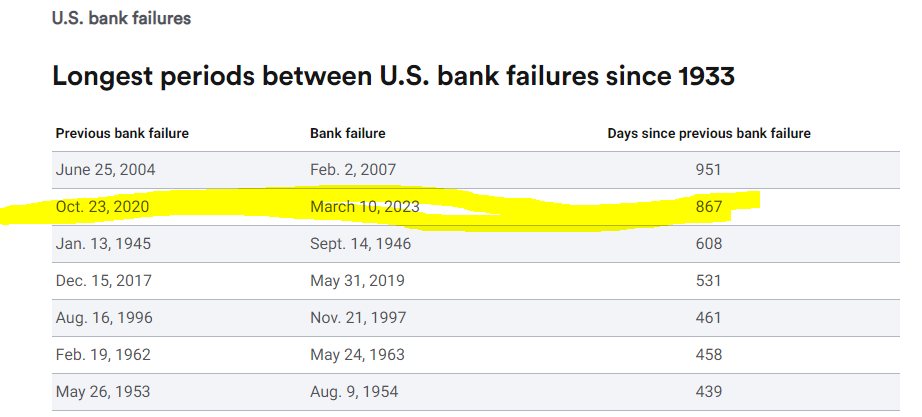Viewport: 922px width, 417px height.
Task: Click the 'U.S. bank failures' section label
Action: tap(121, 18)
